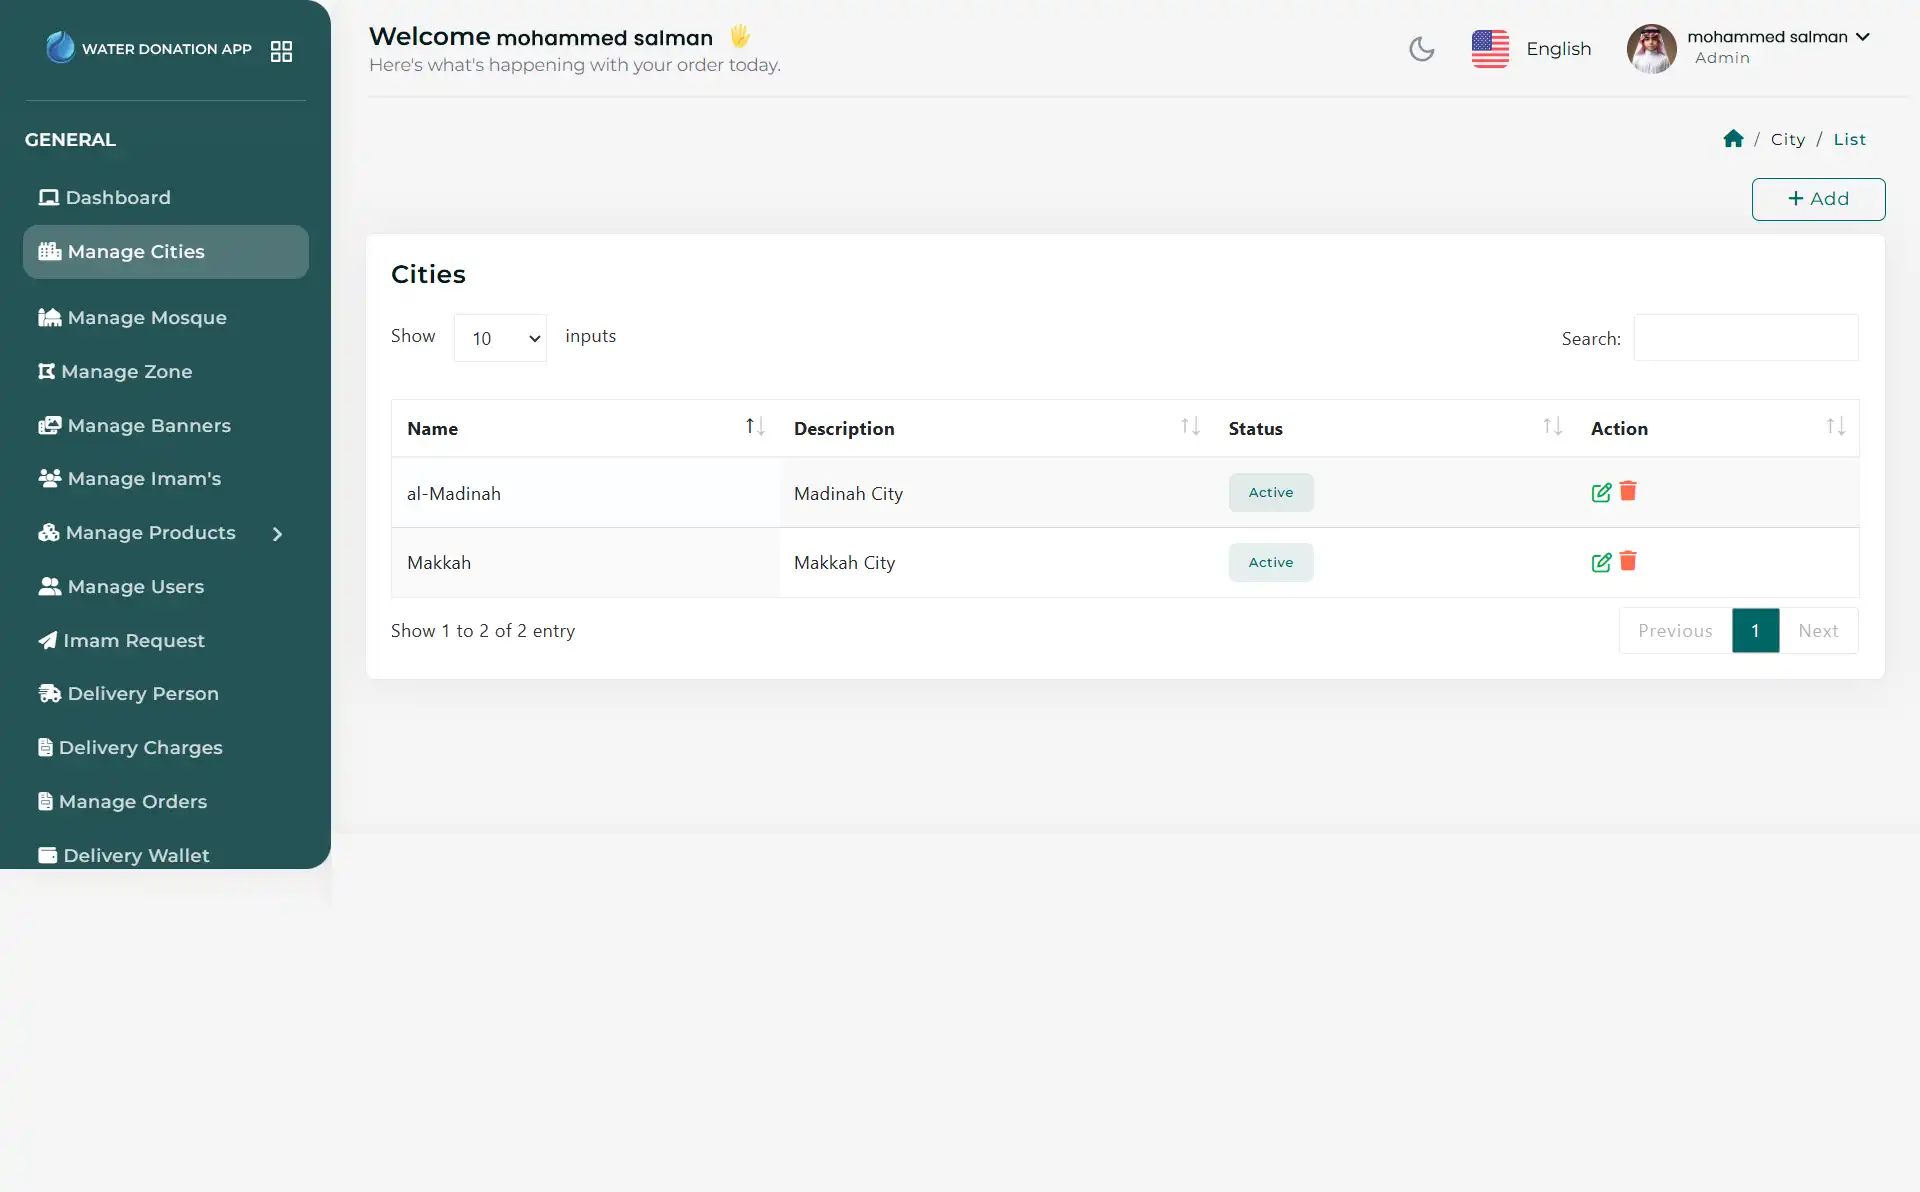Click the Manage Zone icon in sidebar

click(47, 371)
